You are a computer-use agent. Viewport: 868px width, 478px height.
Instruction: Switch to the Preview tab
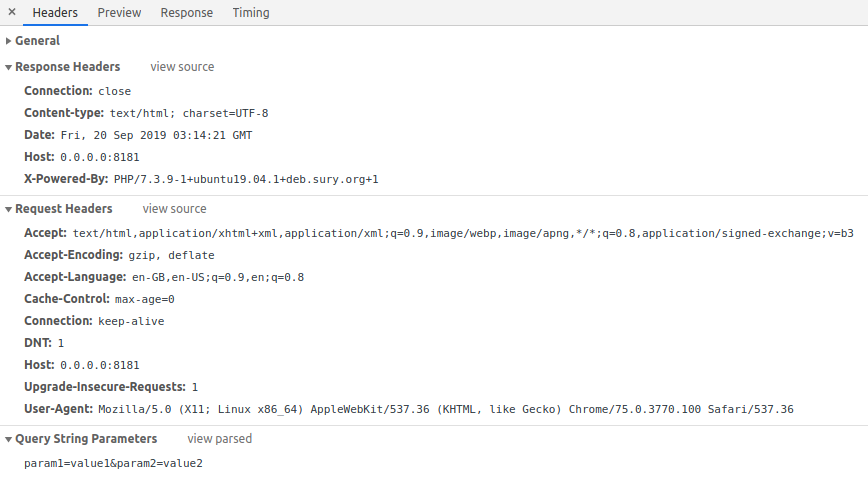[119, 13]
